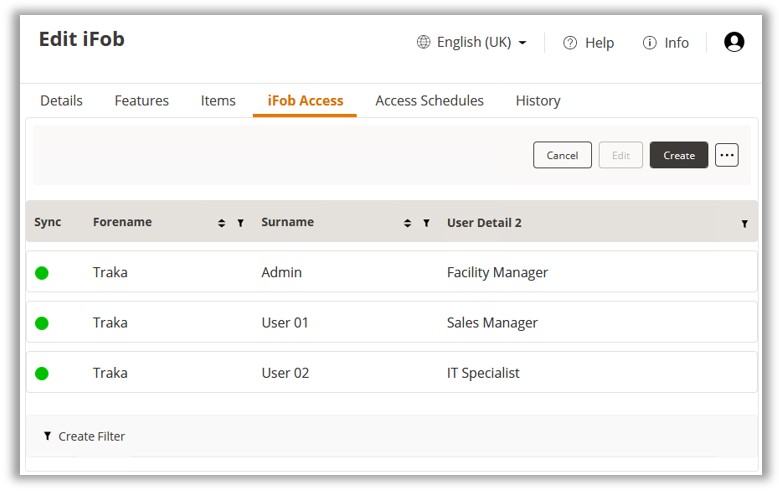This screenshot has height=495, width=779.
Task: Filter the User Detail 2 column
Action: [744, 224]
